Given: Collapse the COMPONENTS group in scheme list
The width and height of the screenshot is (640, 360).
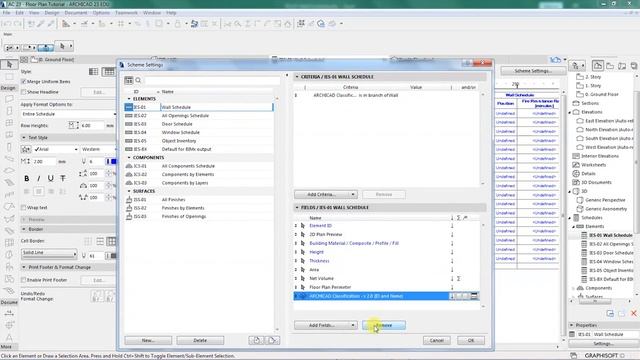Looking at the screenshot, I should 129,158.
